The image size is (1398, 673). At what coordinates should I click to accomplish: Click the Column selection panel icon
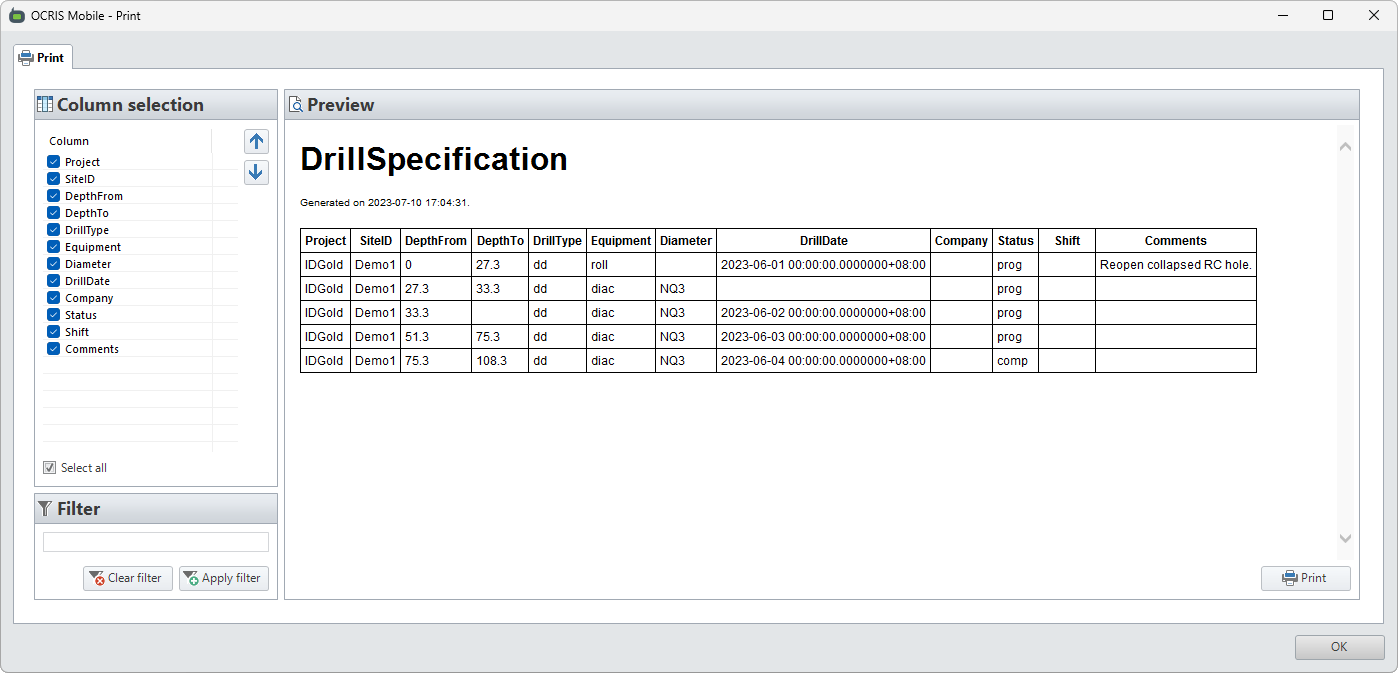[45, 105]
